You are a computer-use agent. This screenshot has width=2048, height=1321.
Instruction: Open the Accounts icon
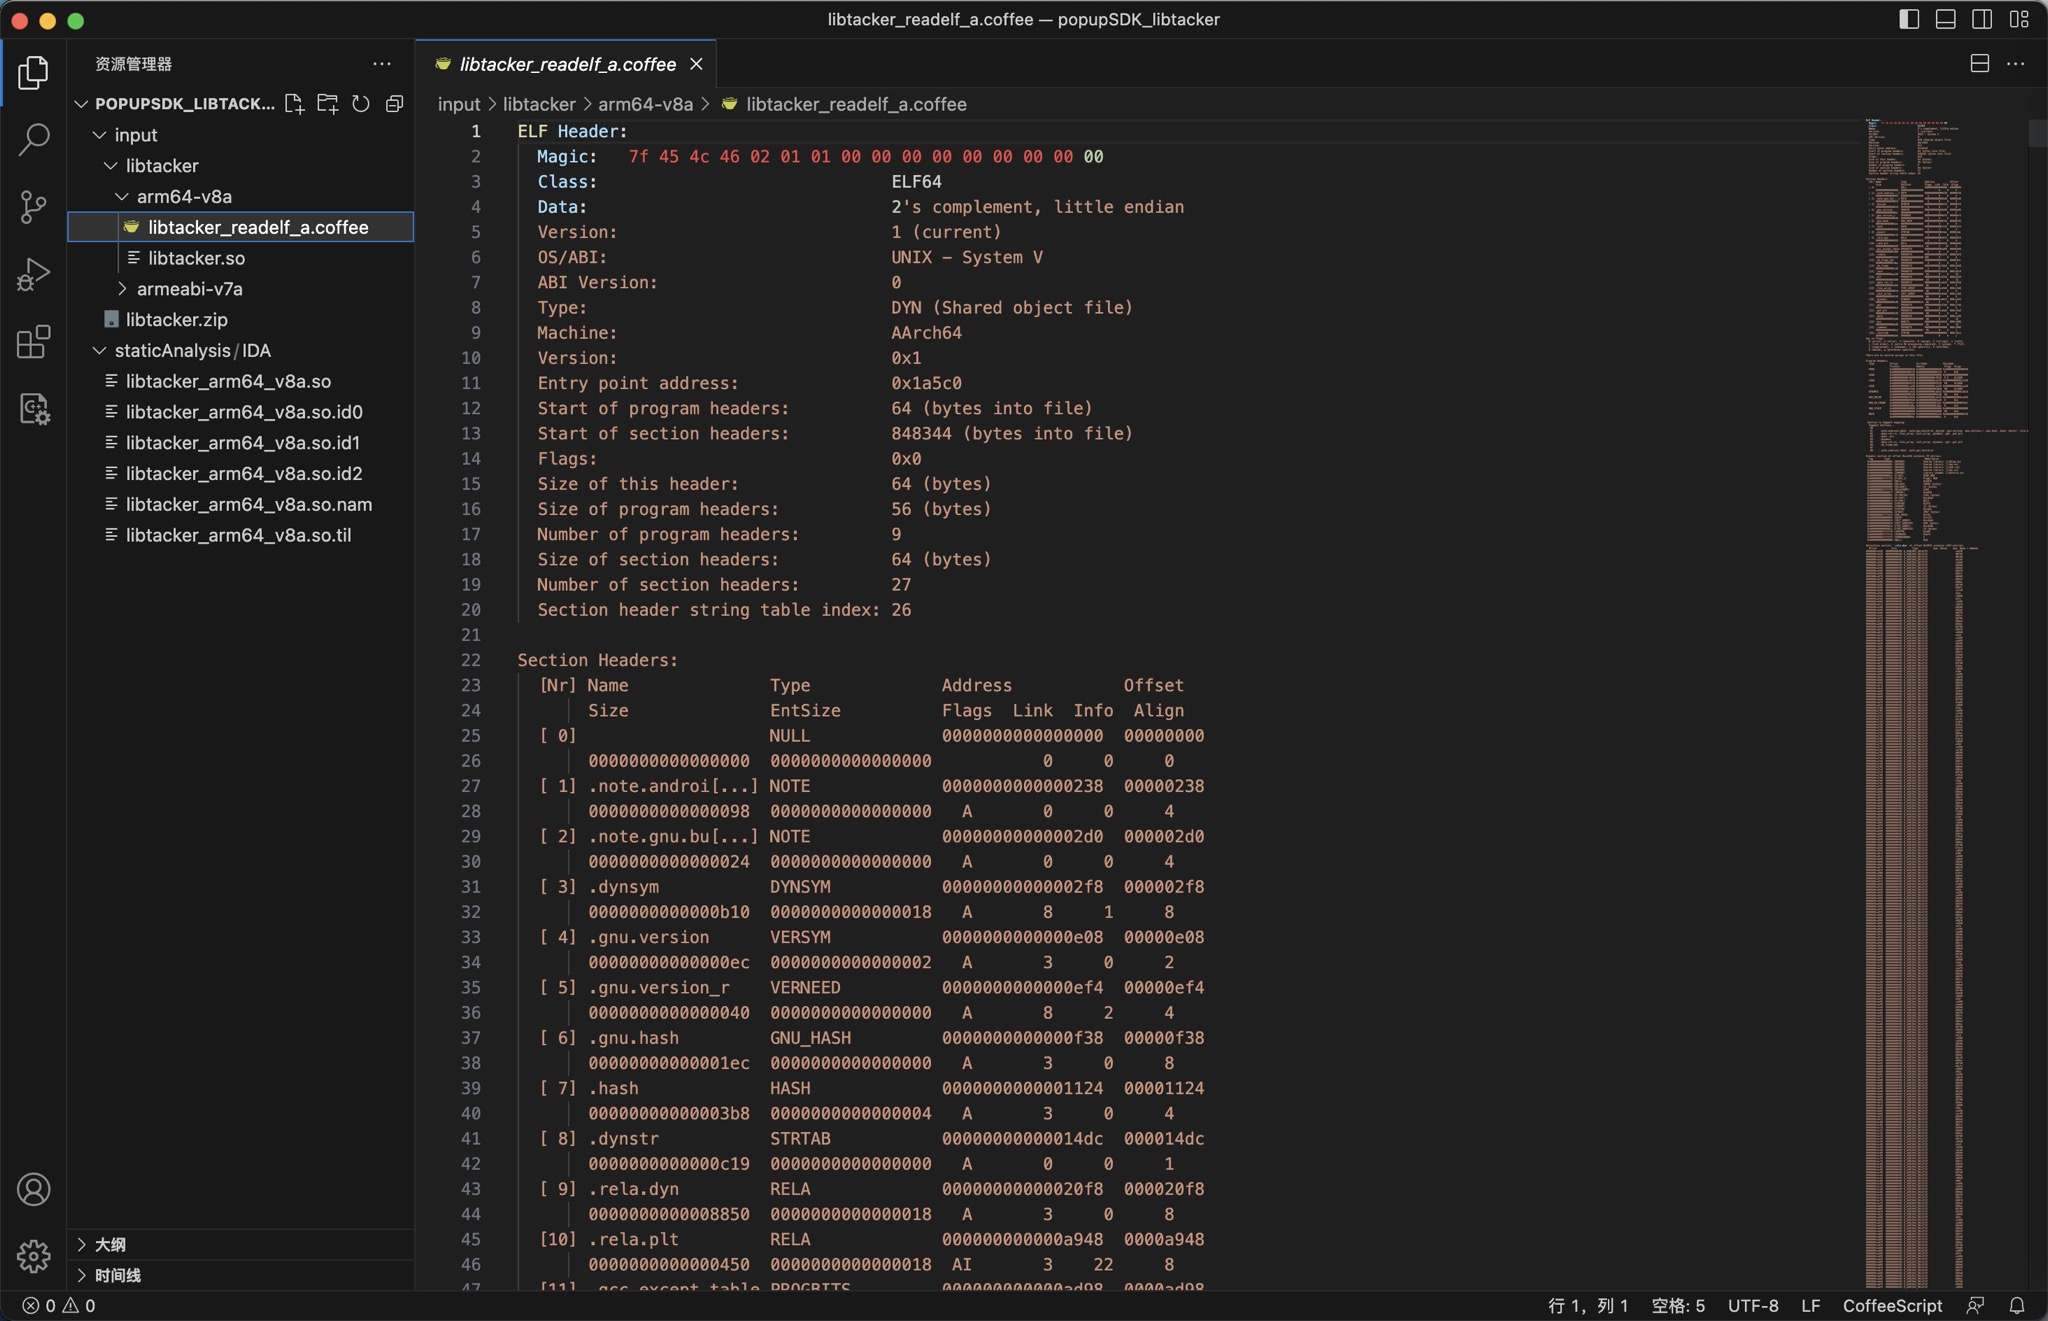pos(33,1189)
